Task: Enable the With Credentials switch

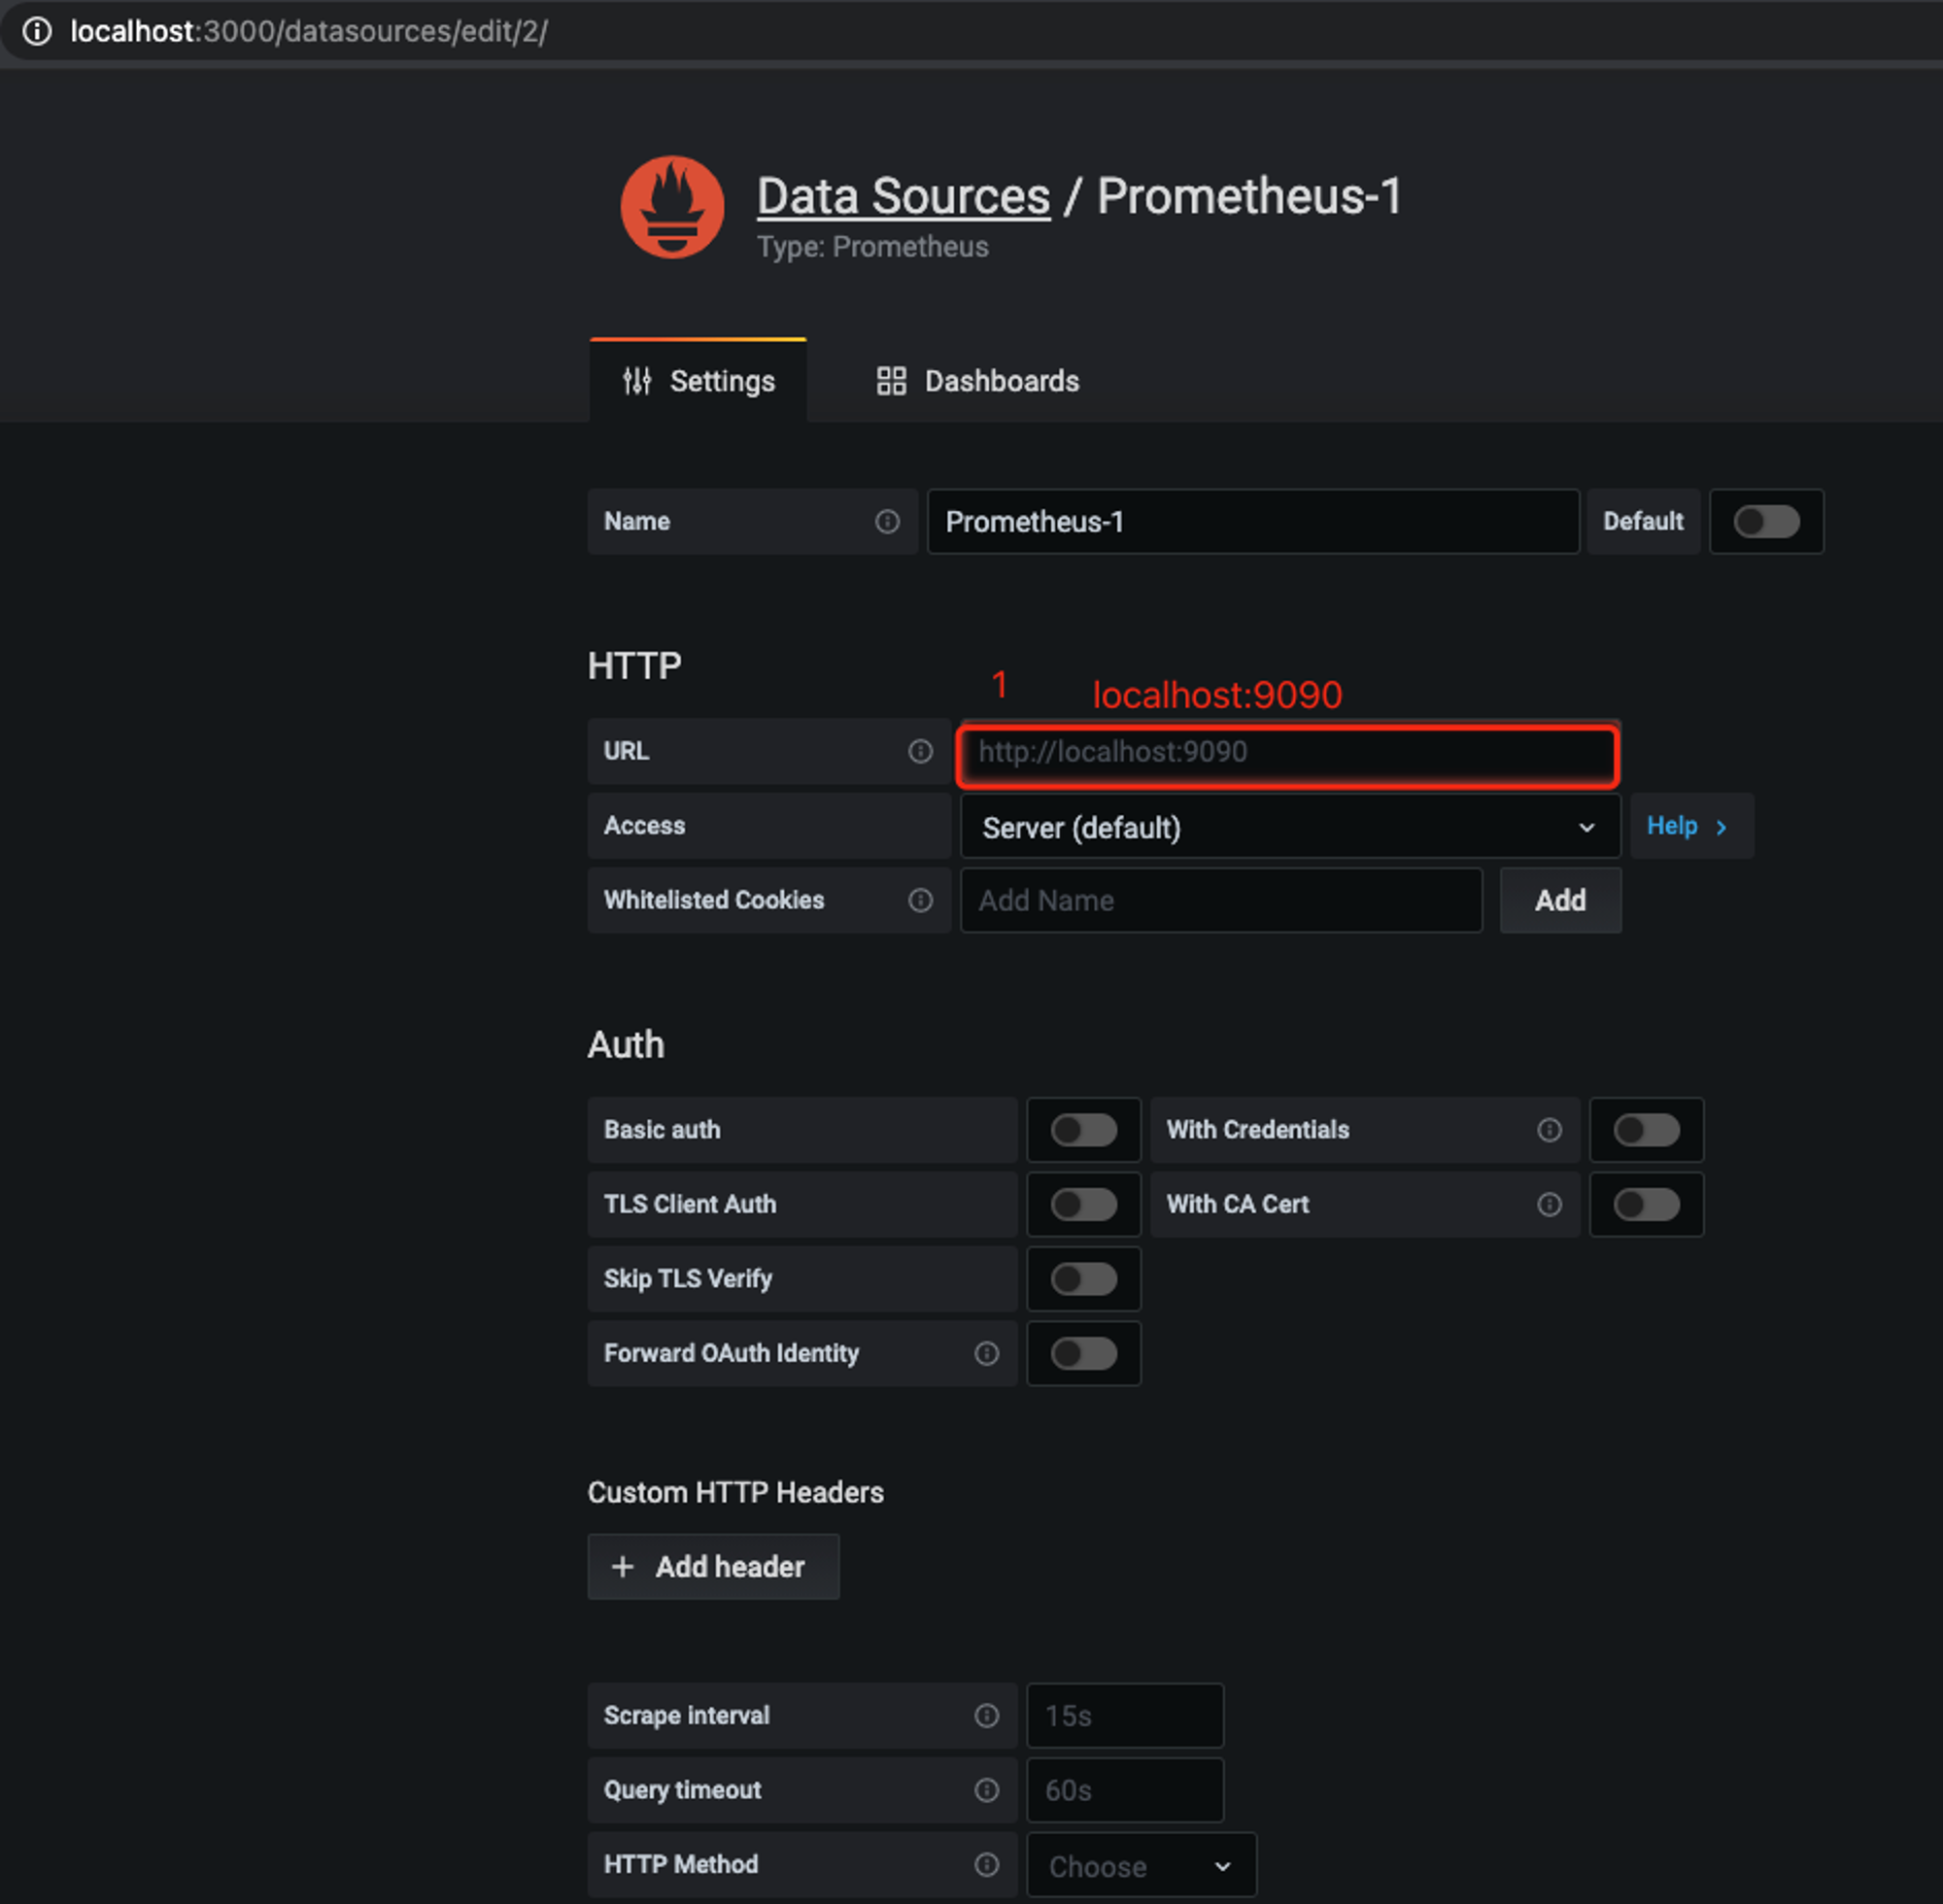Action: pos(1646,1130)
